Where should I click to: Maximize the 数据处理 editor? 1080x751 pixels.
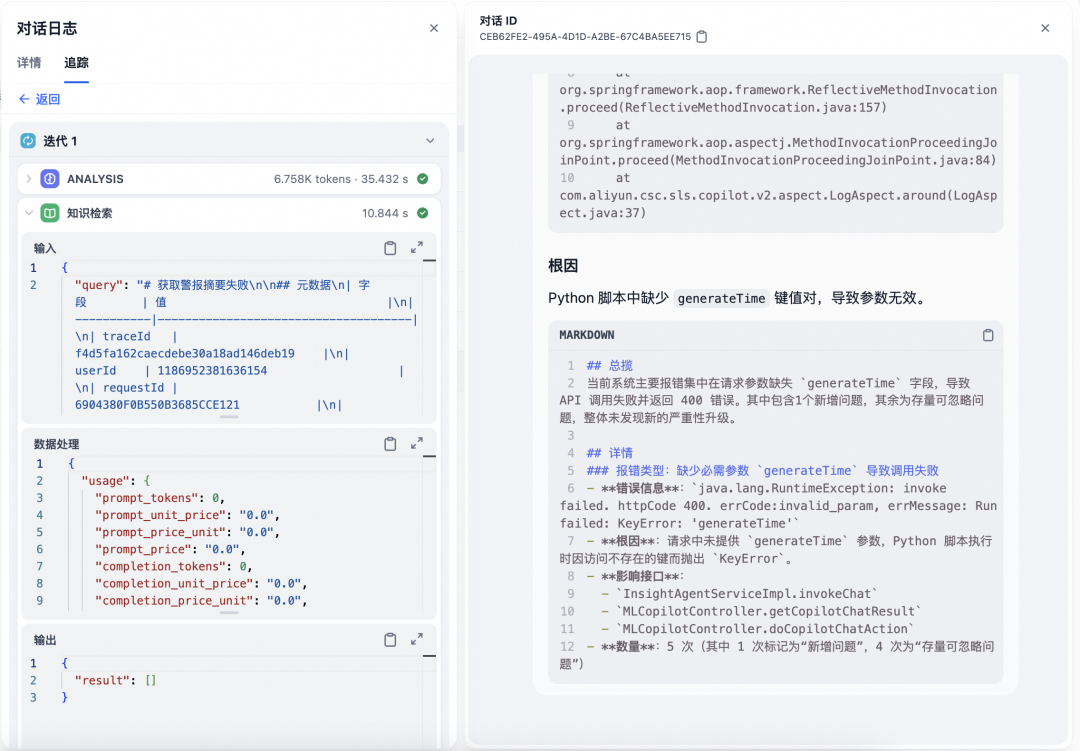click(x=417, y=444)
